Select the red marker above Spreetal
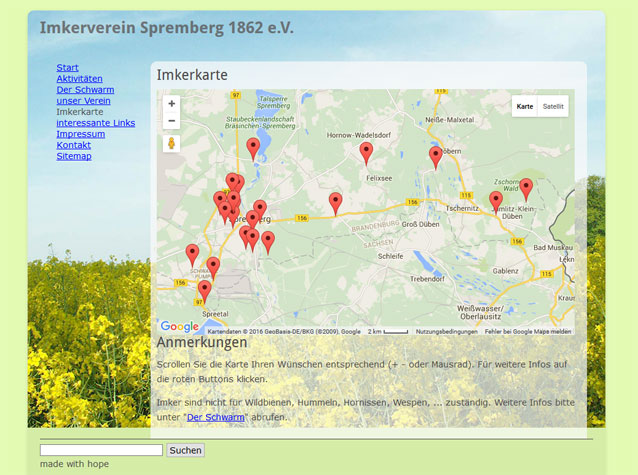The height and width of the screenshot is (475, 638). (204, 290)
